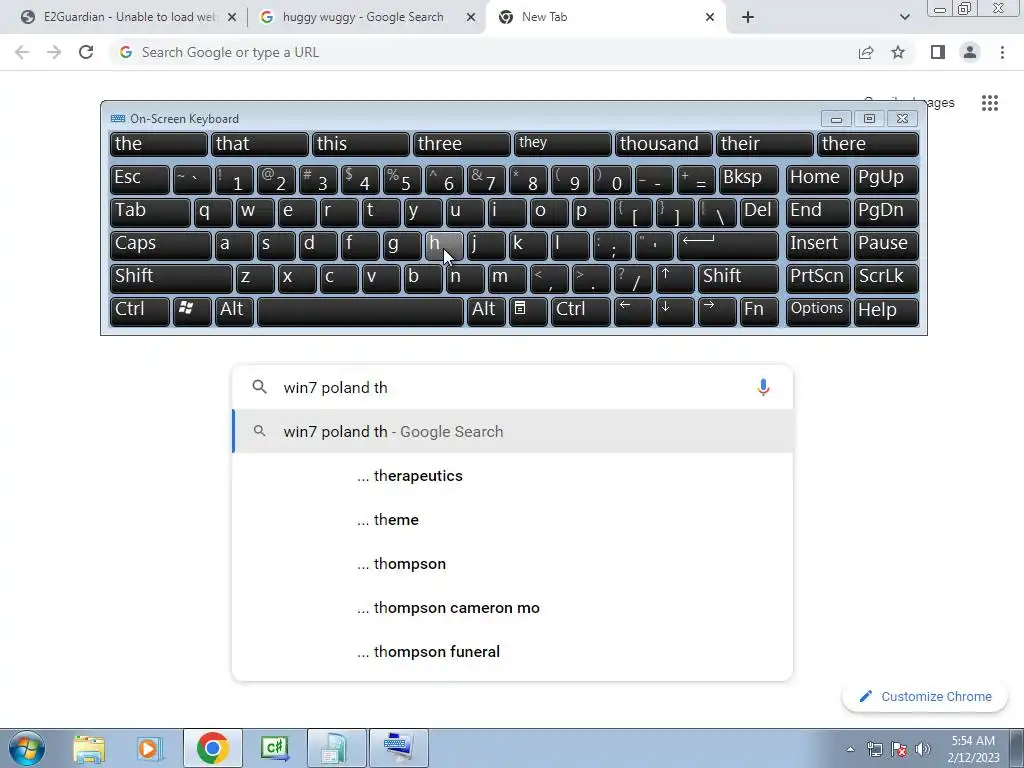Pick the 'thompson cameron mo' suggestion
The width and height of the screenshot is (1024, 768).
513,608
